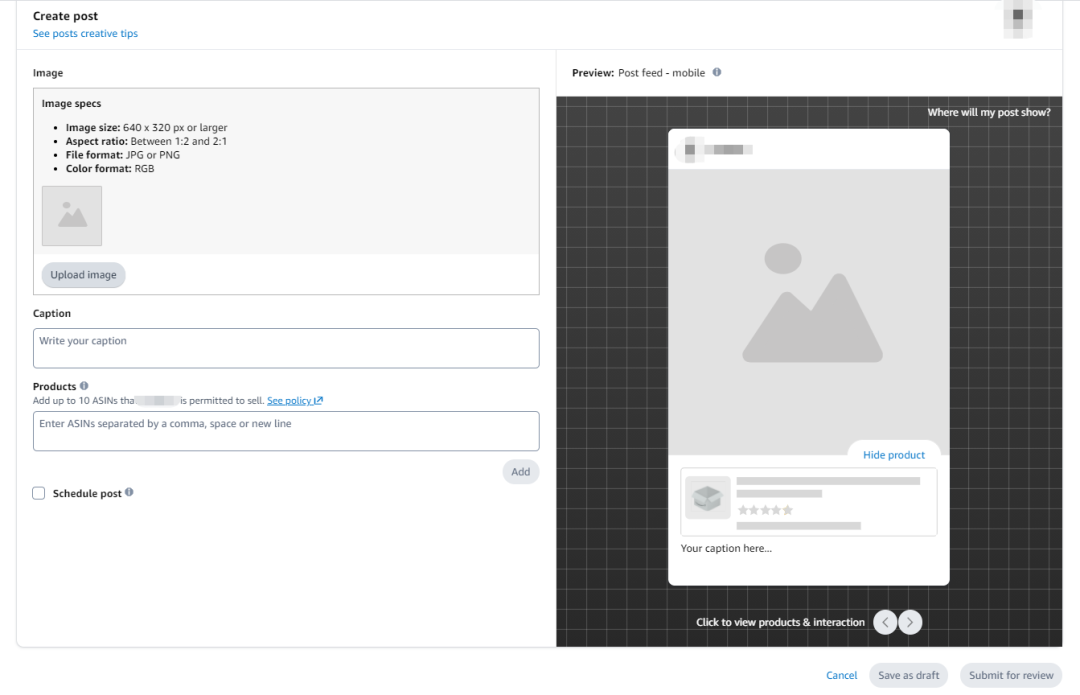Click the Schedule post info icon
Image resolution: width=1080 pixels, height=695 pixels.
[129, 493]
